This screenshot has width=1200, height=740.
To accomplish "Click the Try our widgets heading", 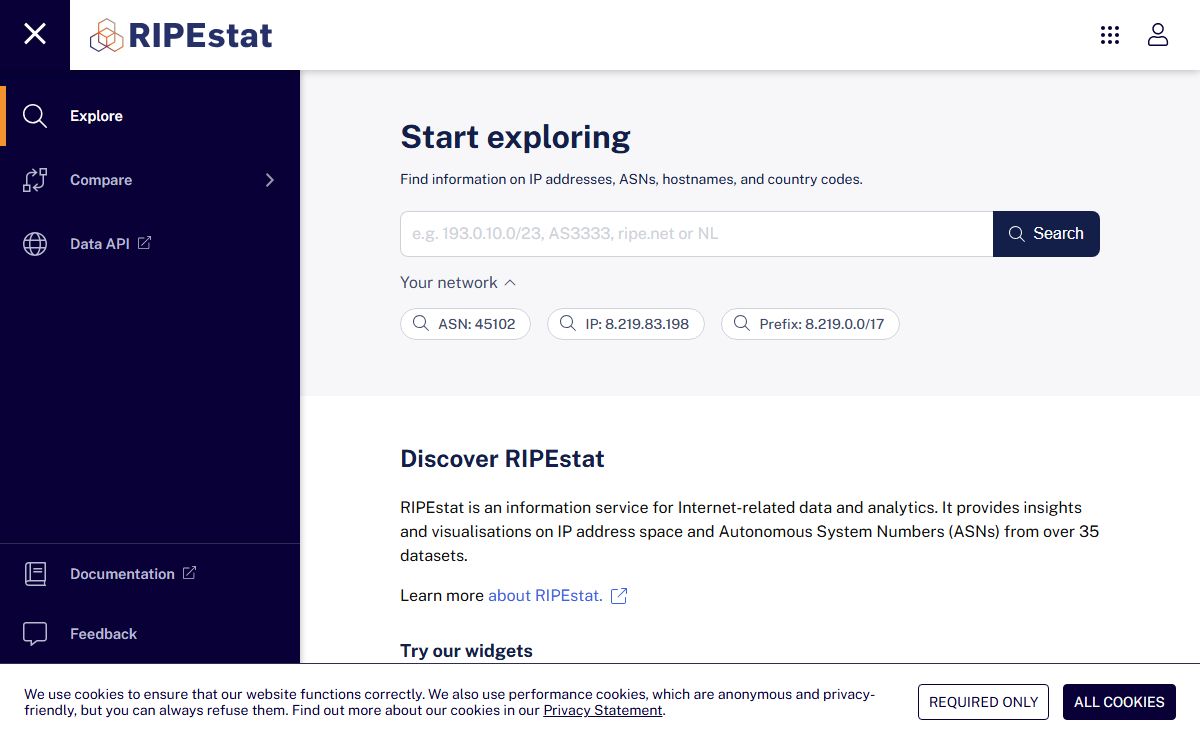I will click(466, 651).
